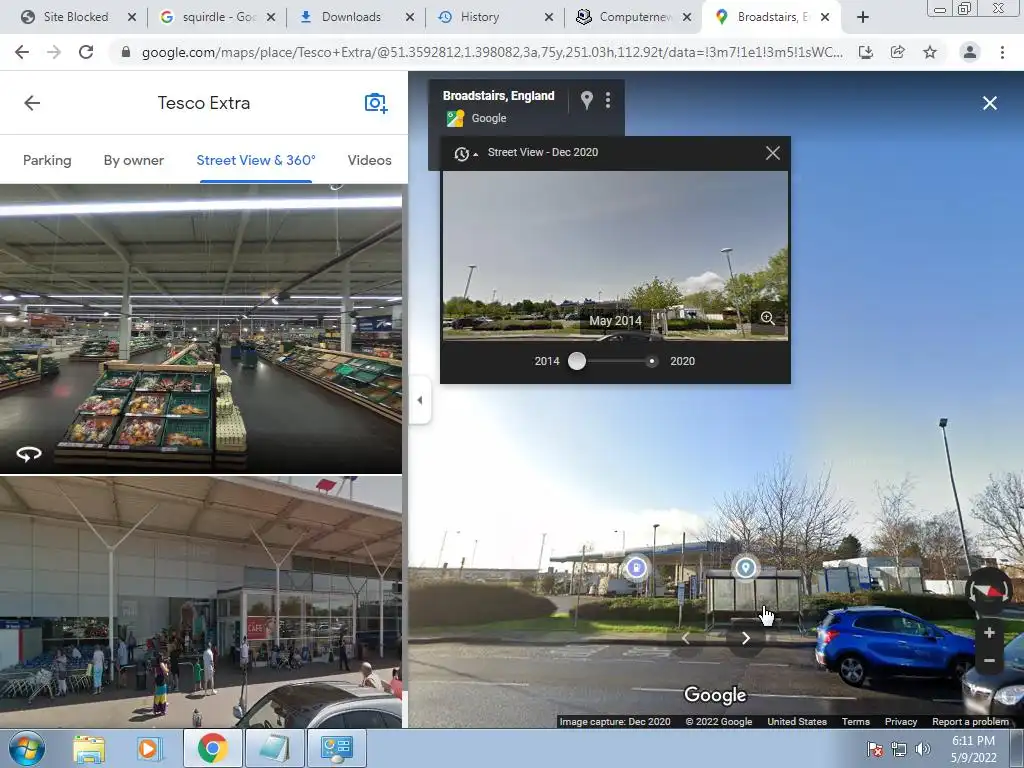Viewport: 1024px width, 768px height.
Task: Click the network tray icon
Action: (x=899, y=749)
